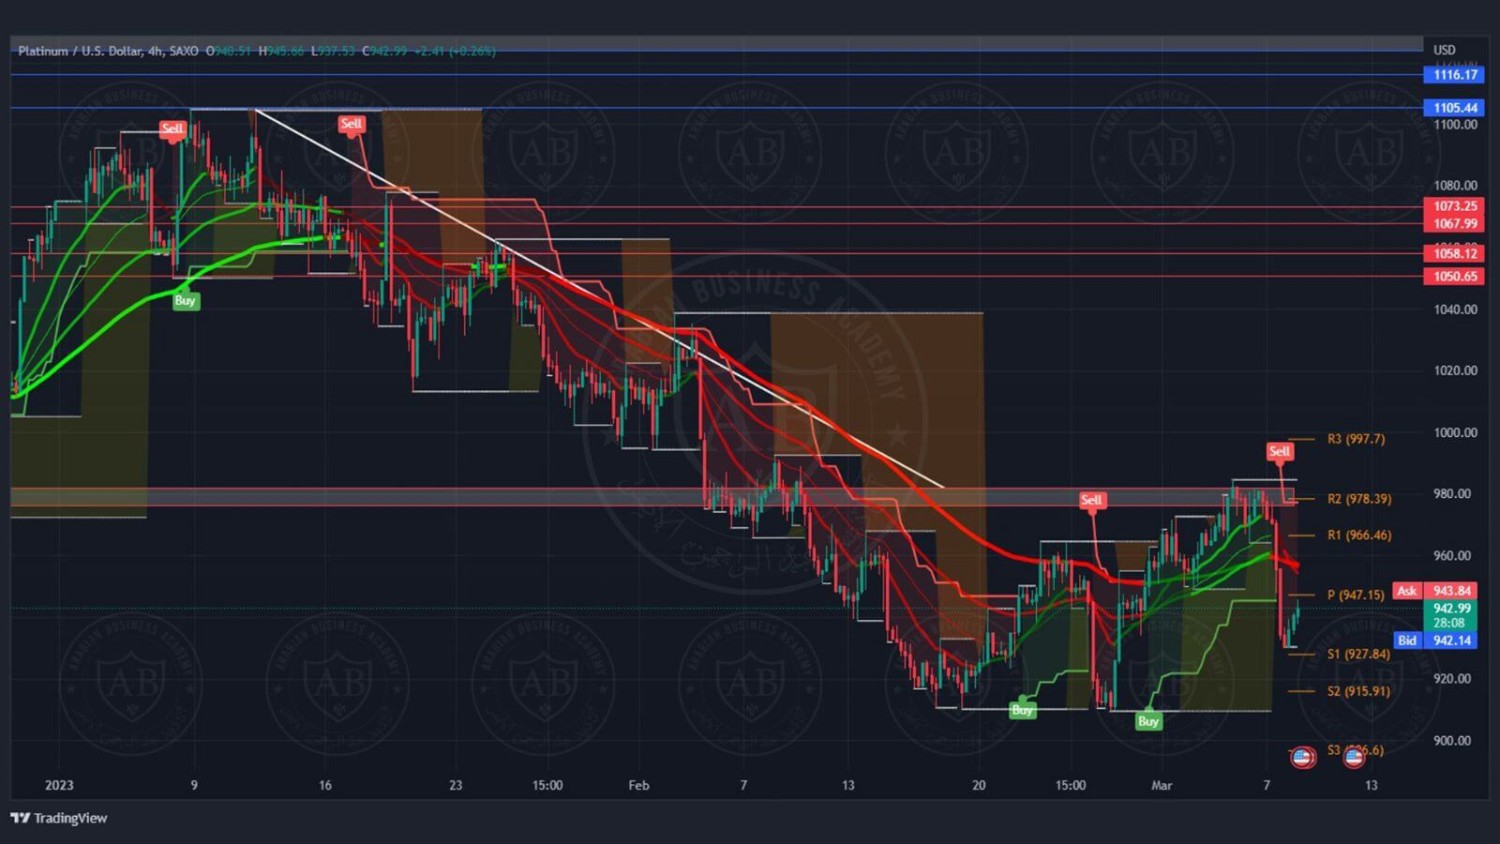
Task: Select the Sell marker on the gray zone
Action: (x=1091, y=500)
